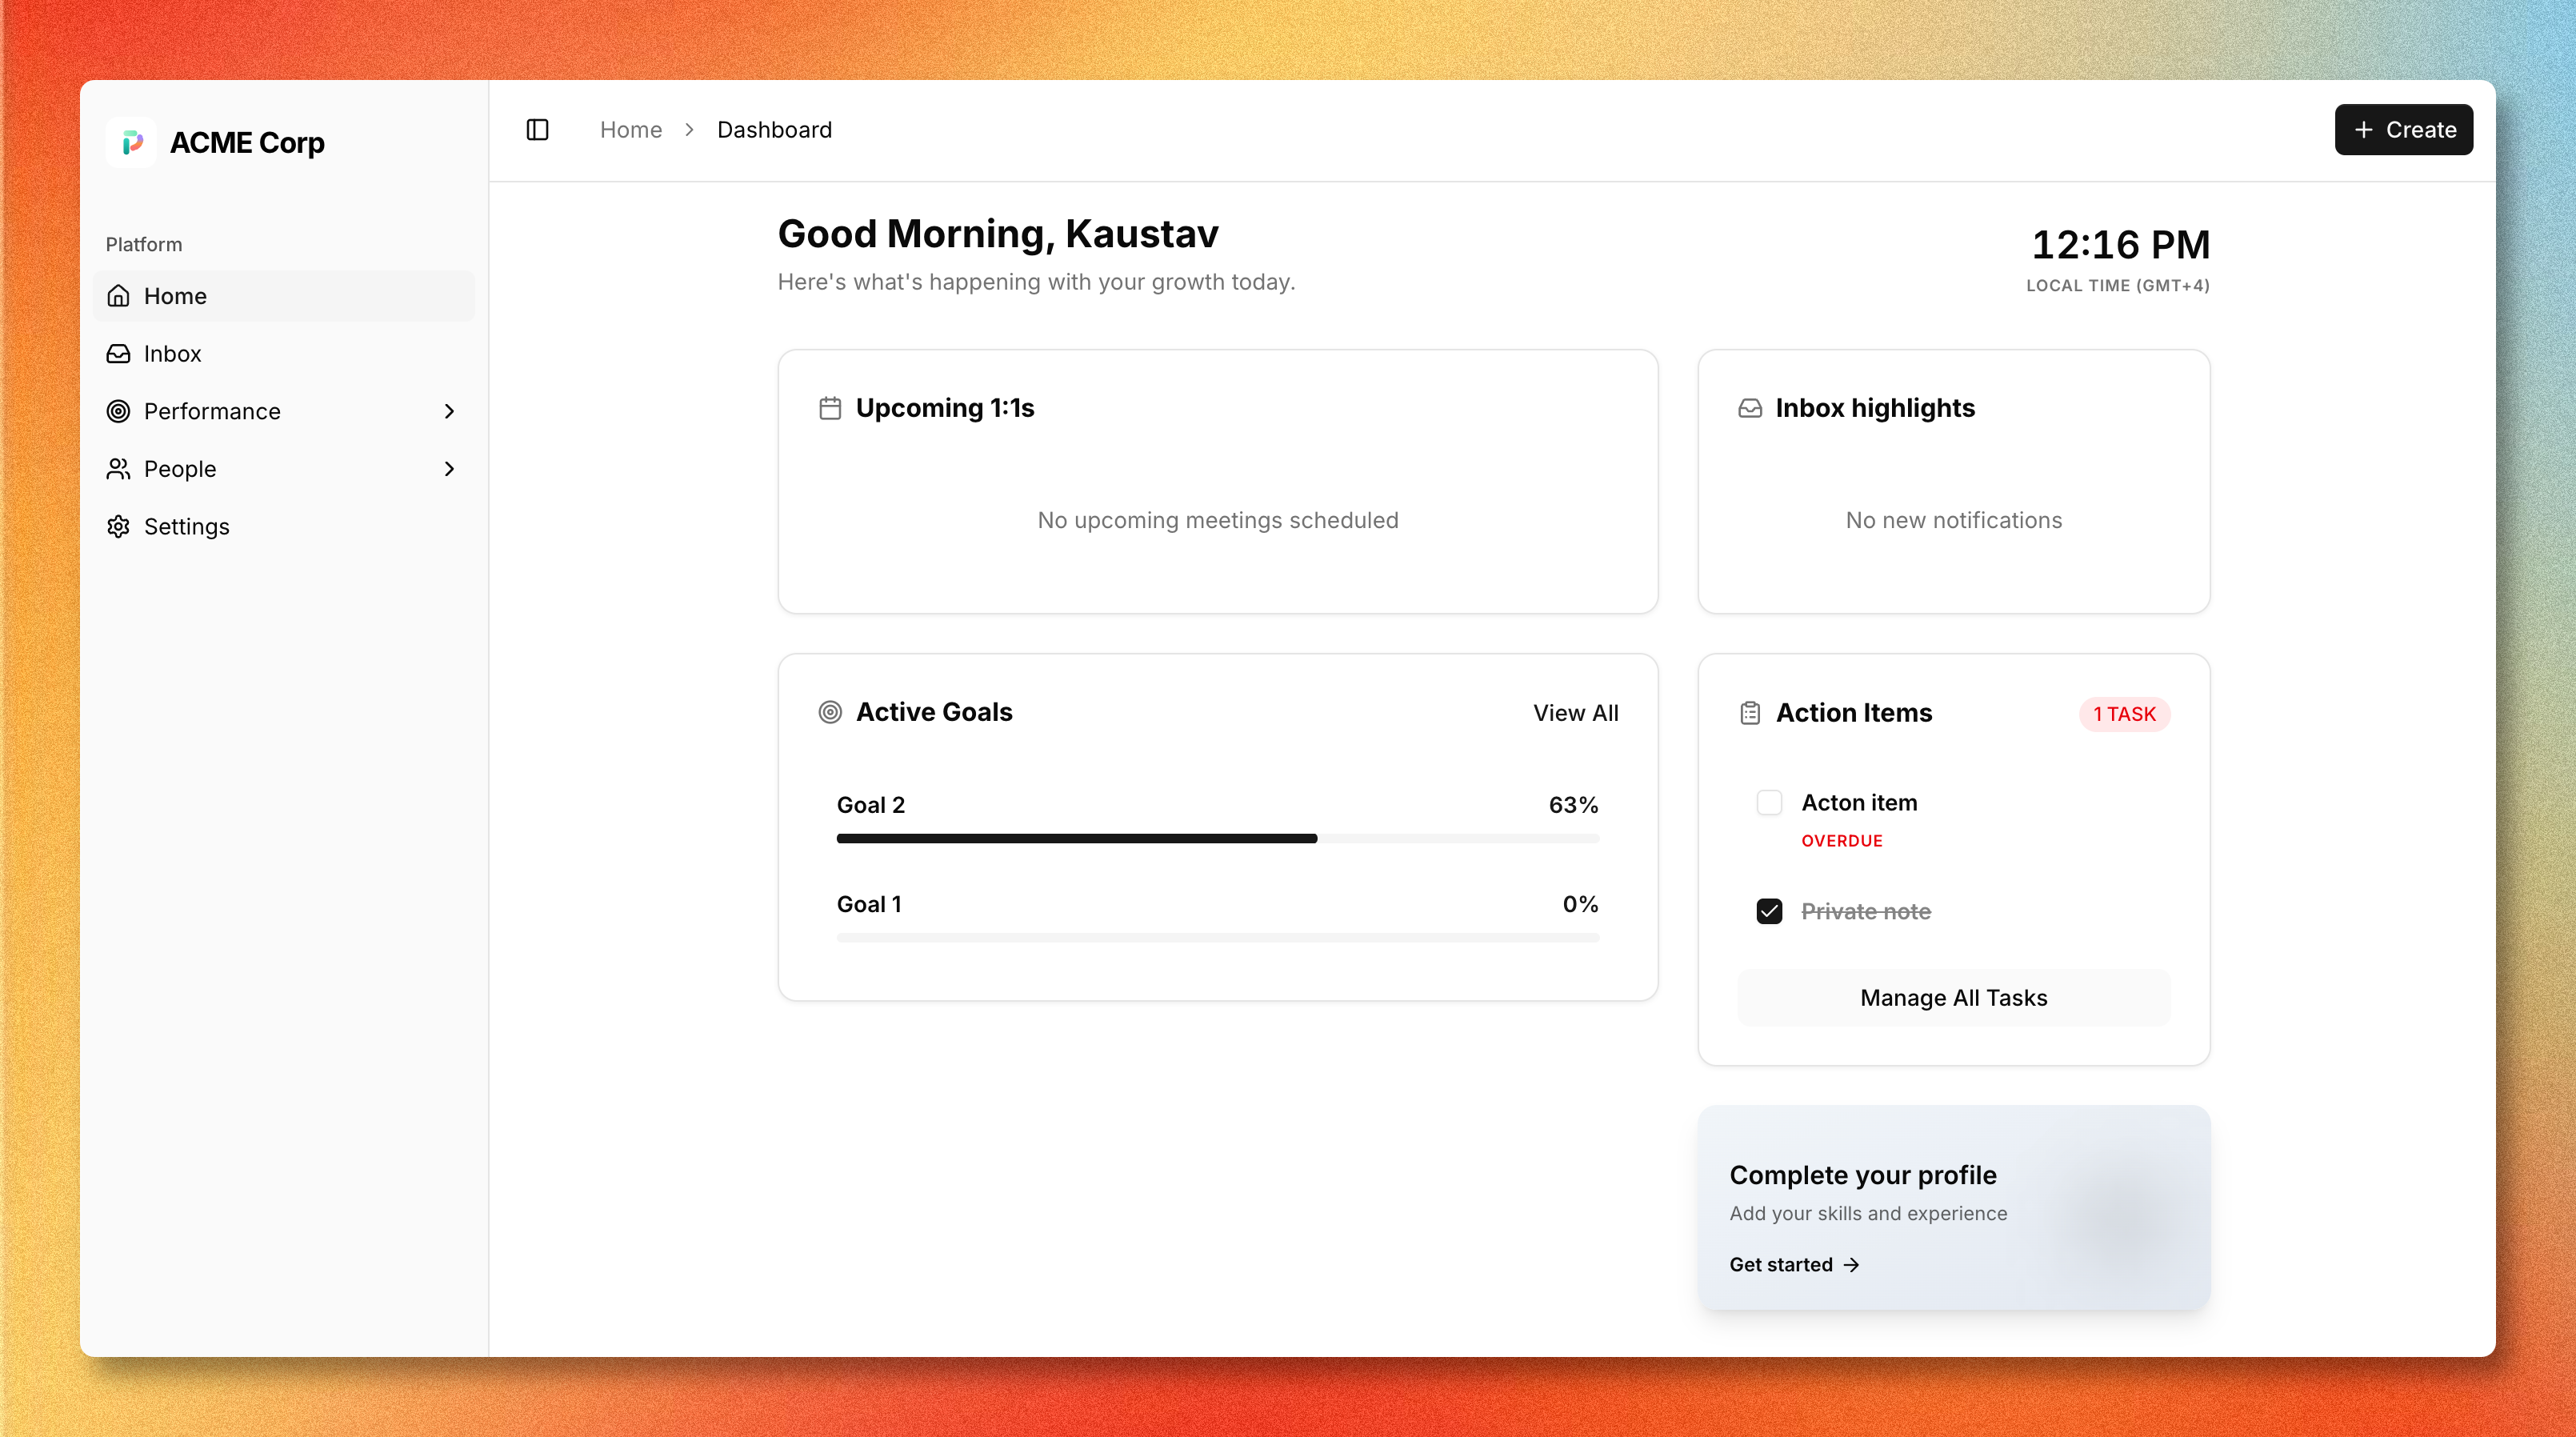Image resolution: width=2576 pixels, height=1437 pixels.
Task: Click the Performance target icon
Action: click(118, 411)
